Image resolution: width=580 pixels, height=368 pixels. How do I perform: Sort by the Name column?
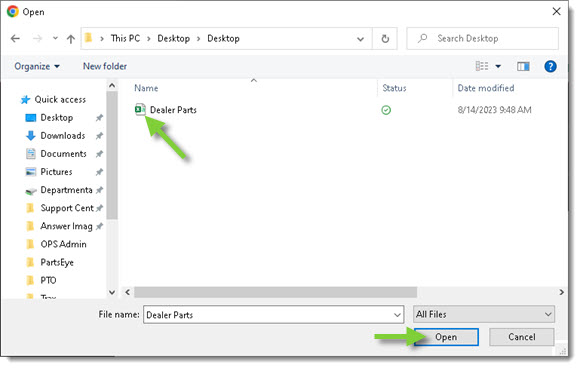[x=146, y=88]
